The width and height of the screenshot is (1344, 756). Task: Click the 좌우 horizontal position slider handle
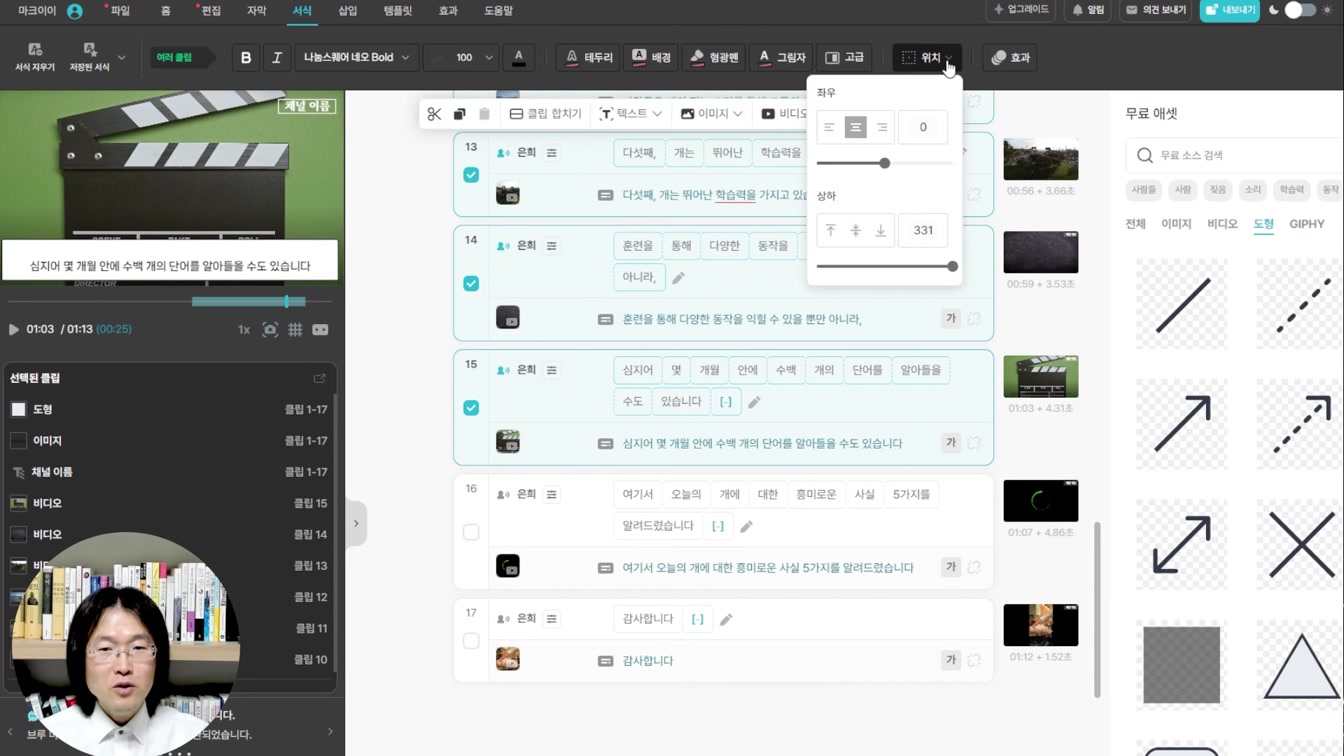click(x=884, y=163)
